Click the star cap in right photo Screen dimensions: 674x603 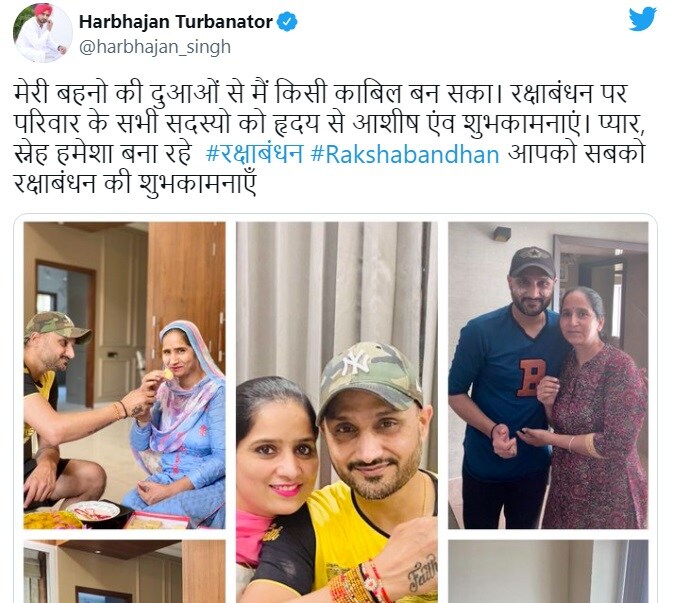coord(532,260)
